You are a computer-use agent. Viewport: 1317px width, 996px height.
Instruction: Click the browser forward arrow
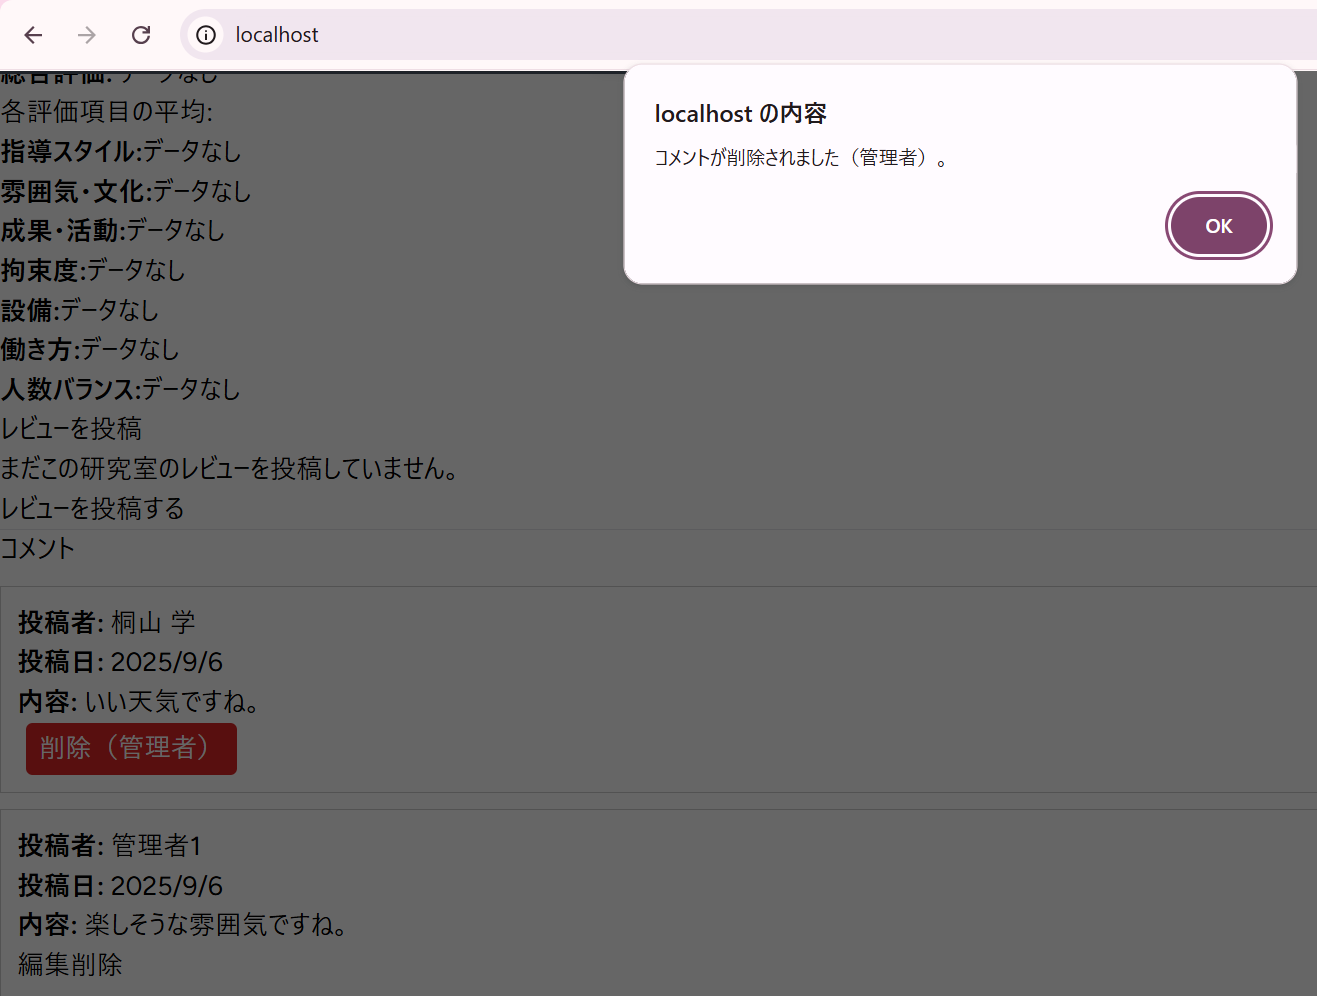click(x=87, y=35)
